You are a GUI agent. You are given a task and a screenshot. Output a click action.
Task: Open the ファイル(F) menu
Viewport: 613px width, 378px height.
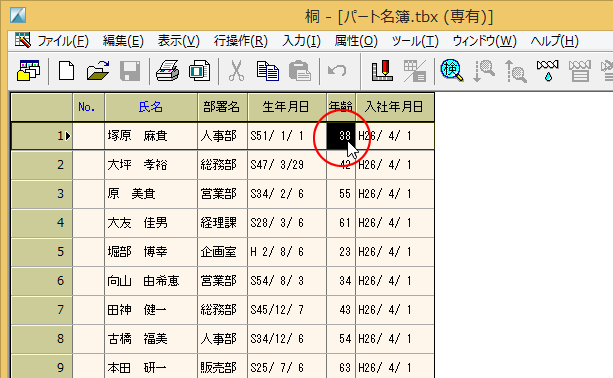pyautogui.click(x=63, y=41)
